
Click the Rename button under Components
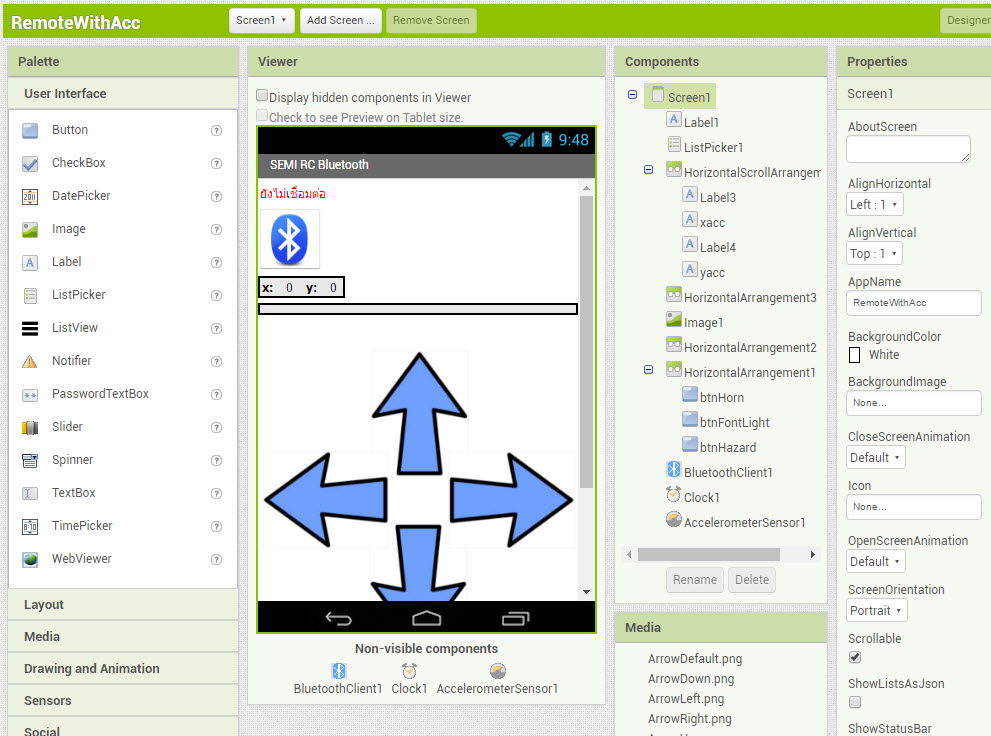pos(694,579)
